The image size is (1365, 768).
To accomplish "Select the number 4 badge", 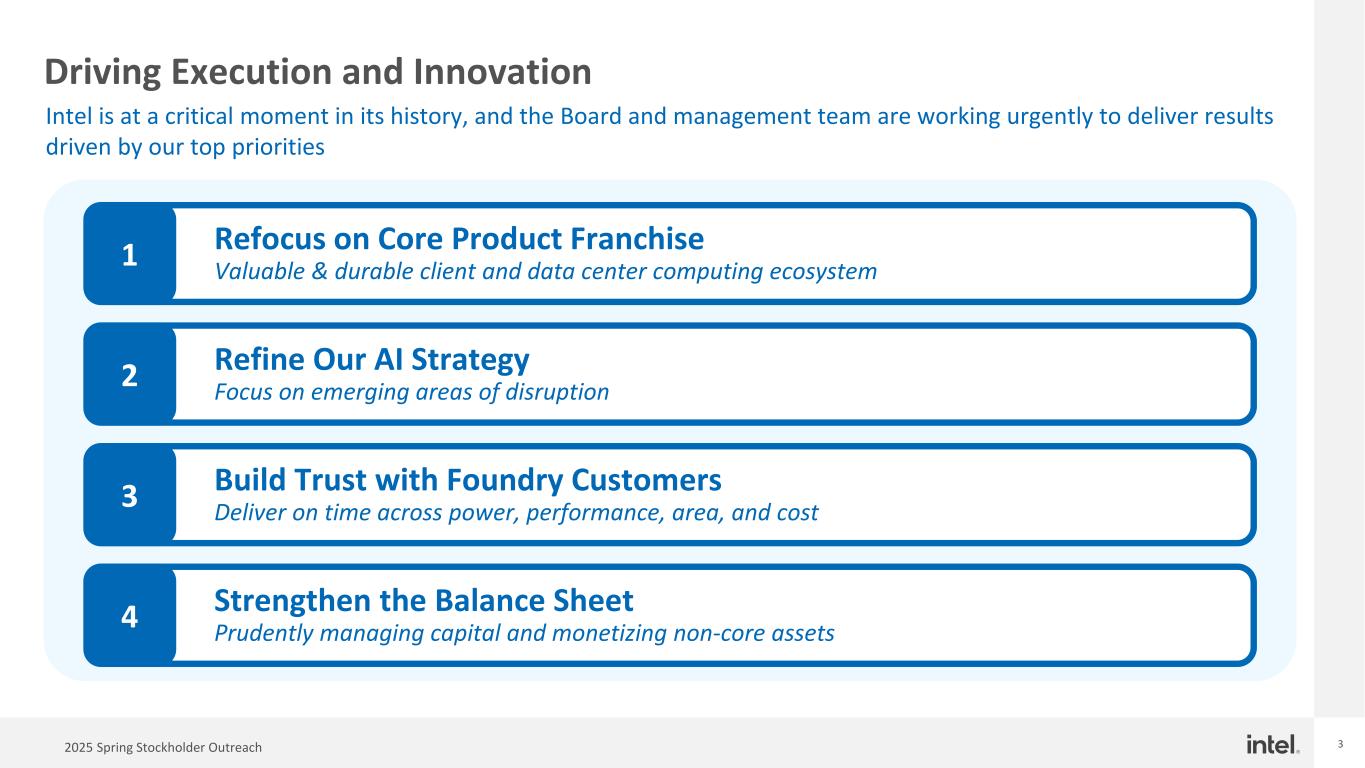I will click(129, 616).
